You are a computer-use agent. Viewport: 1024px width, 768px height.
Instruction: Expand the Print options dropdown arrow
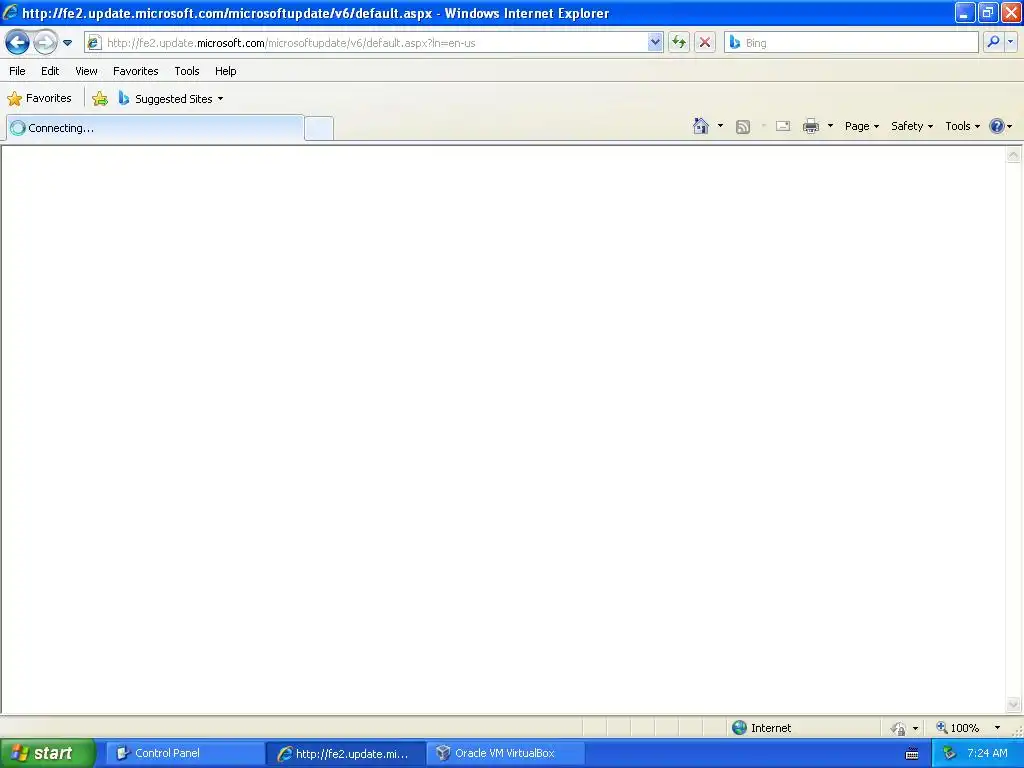pyautogui.click(x=830, y=126)
